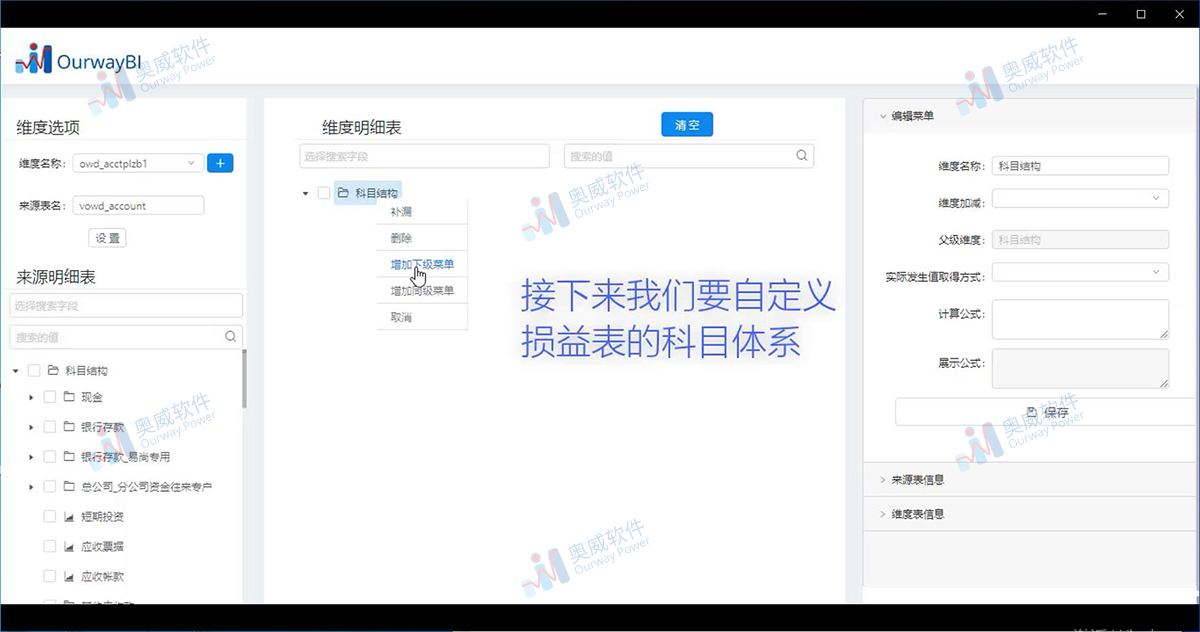This screenshot has height=632, width=1200.
Task: Select the 应收帐款 row label
Action: point(102,577)
